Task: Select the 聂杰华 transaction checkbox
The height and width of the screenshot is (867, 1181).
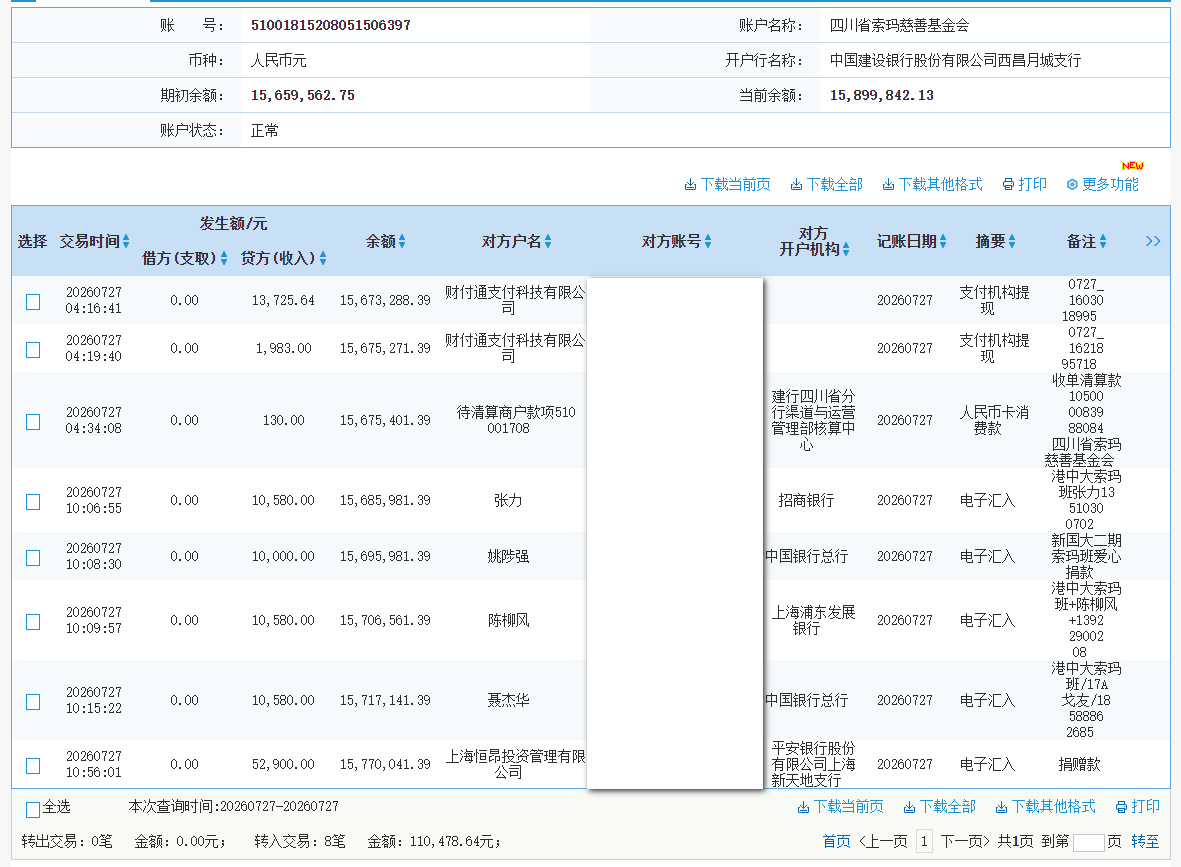Action: tap(33, 702)
